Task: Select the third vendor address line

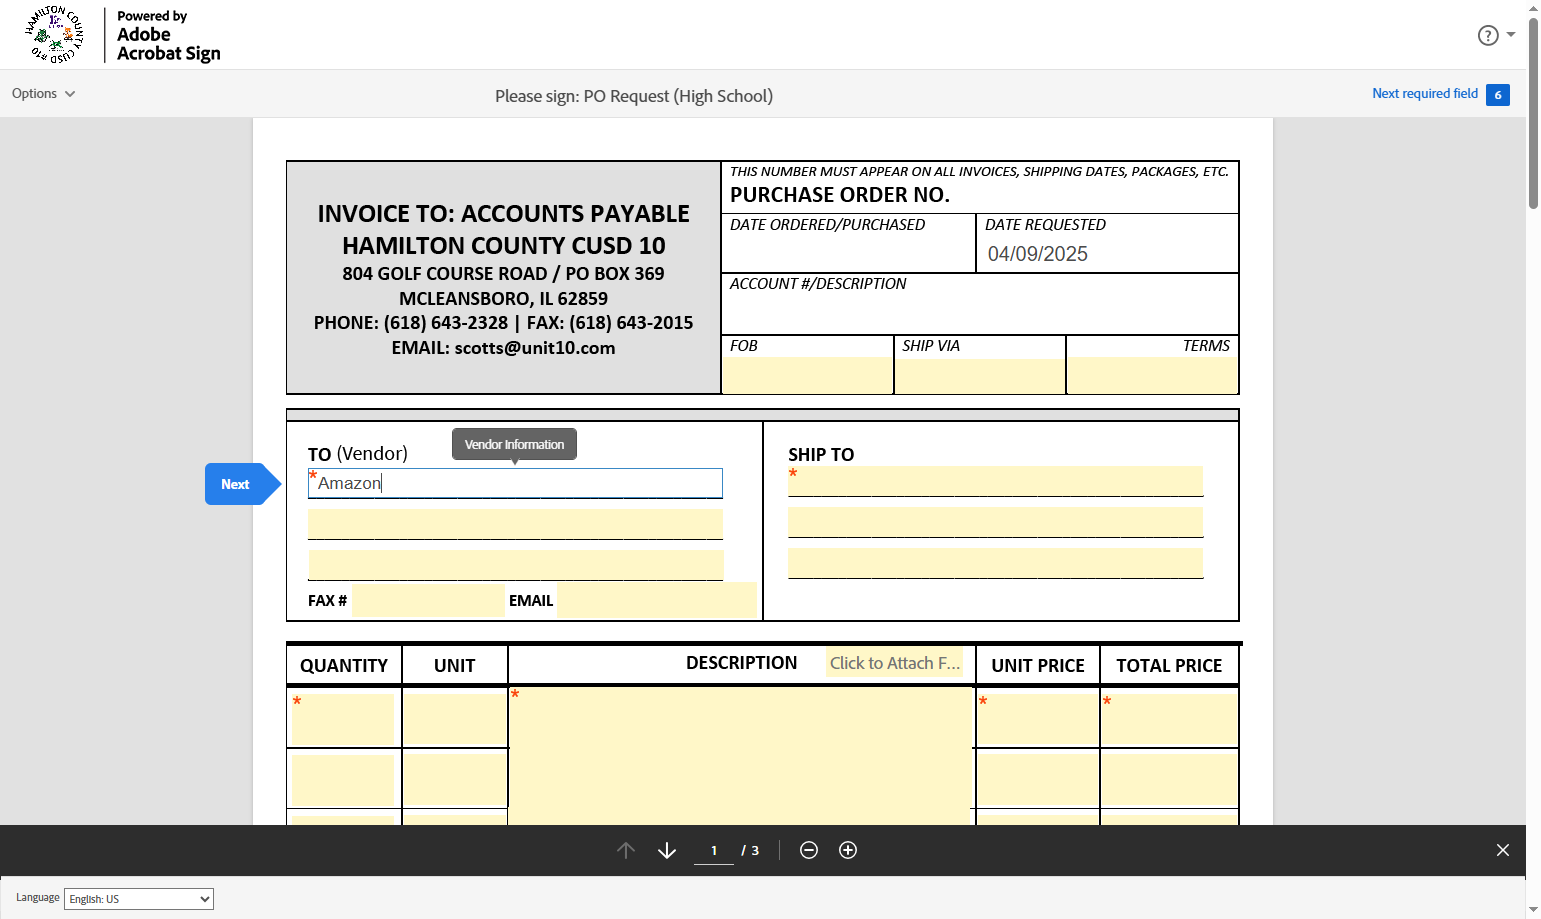Action: tap(515, 565)
